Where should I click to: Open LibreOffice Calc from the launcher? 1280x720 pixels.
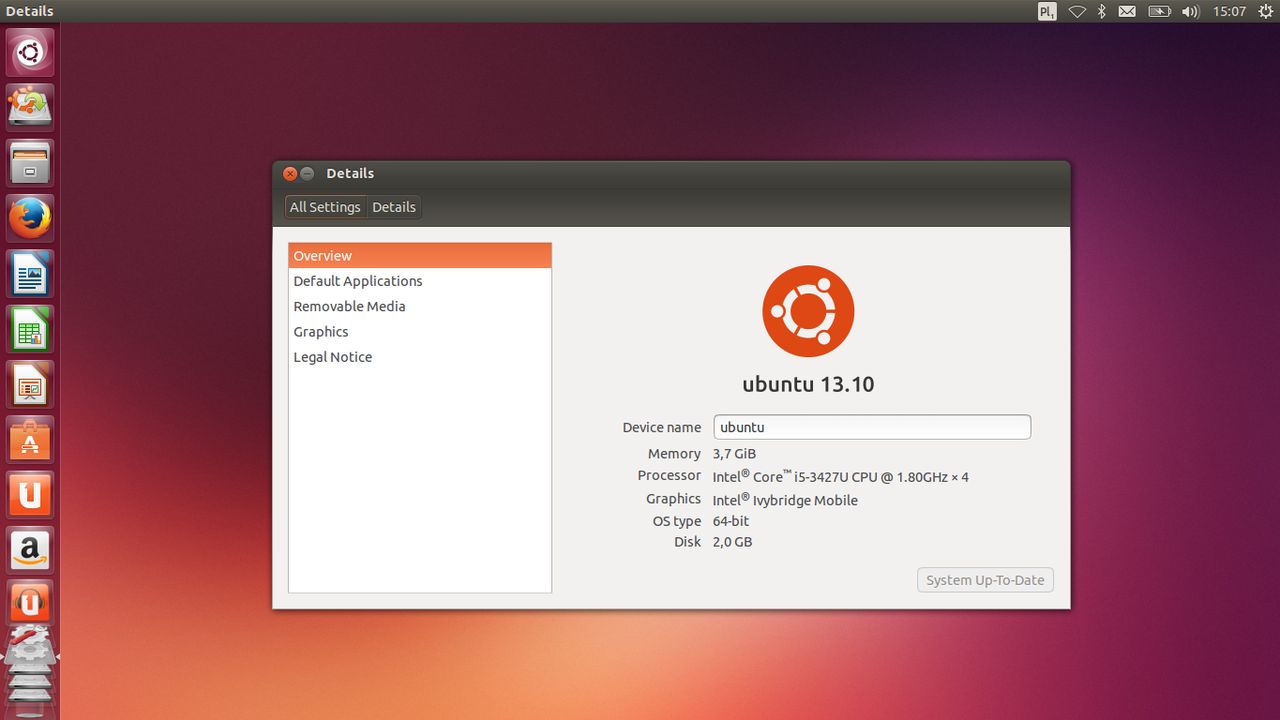pos(30,329)
